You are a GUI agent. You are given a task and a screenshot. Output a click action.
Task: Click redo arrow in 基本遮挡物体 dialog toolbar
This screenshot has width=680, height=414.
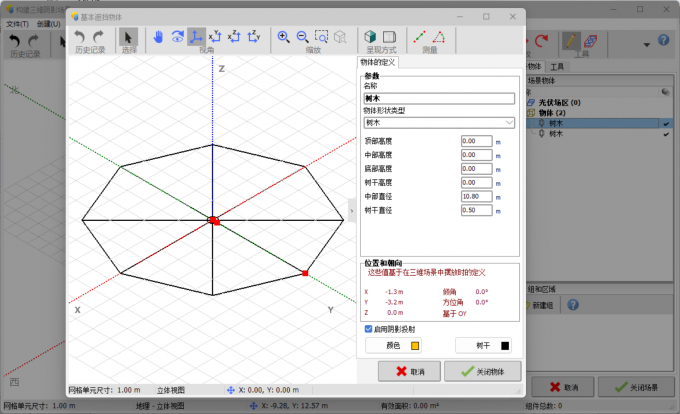pos(98,37)
